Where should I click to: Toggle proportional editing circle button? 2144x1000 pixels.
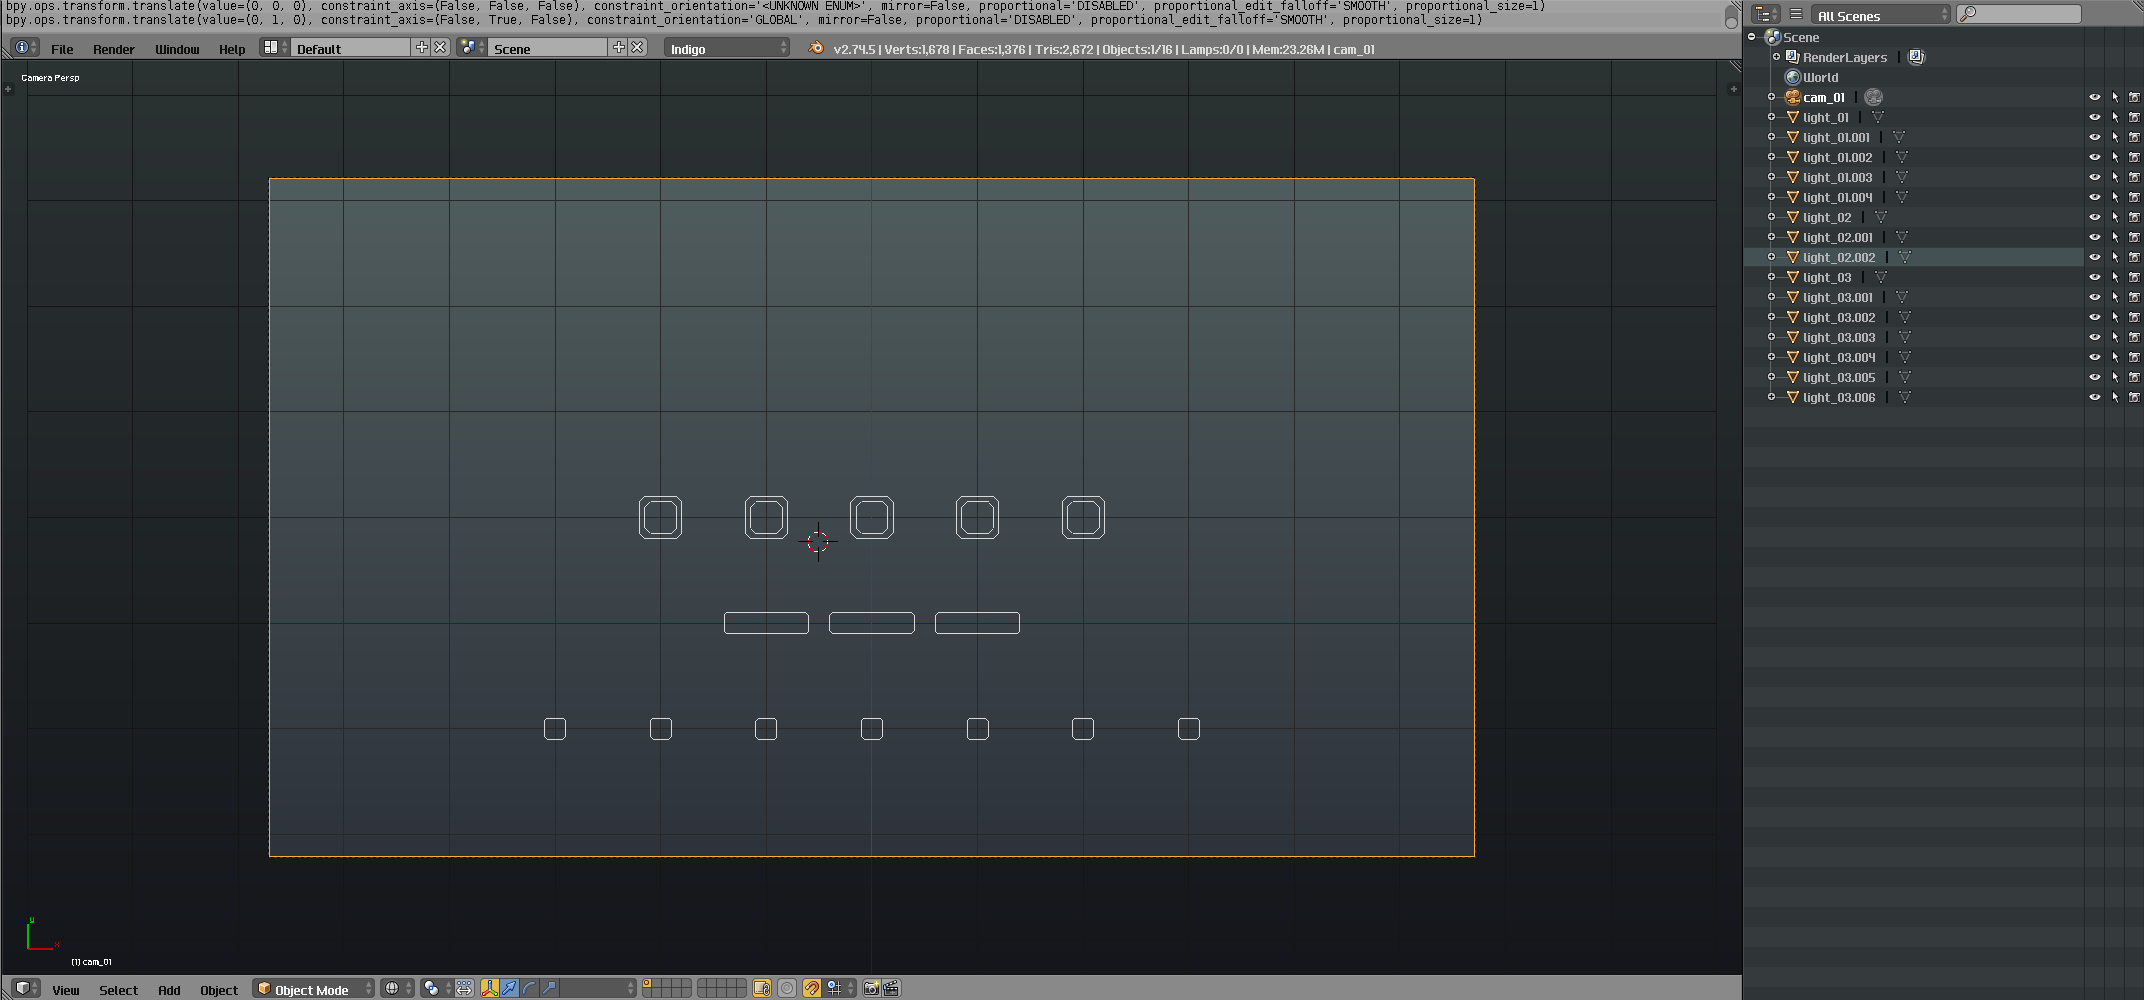coord(787,989)
